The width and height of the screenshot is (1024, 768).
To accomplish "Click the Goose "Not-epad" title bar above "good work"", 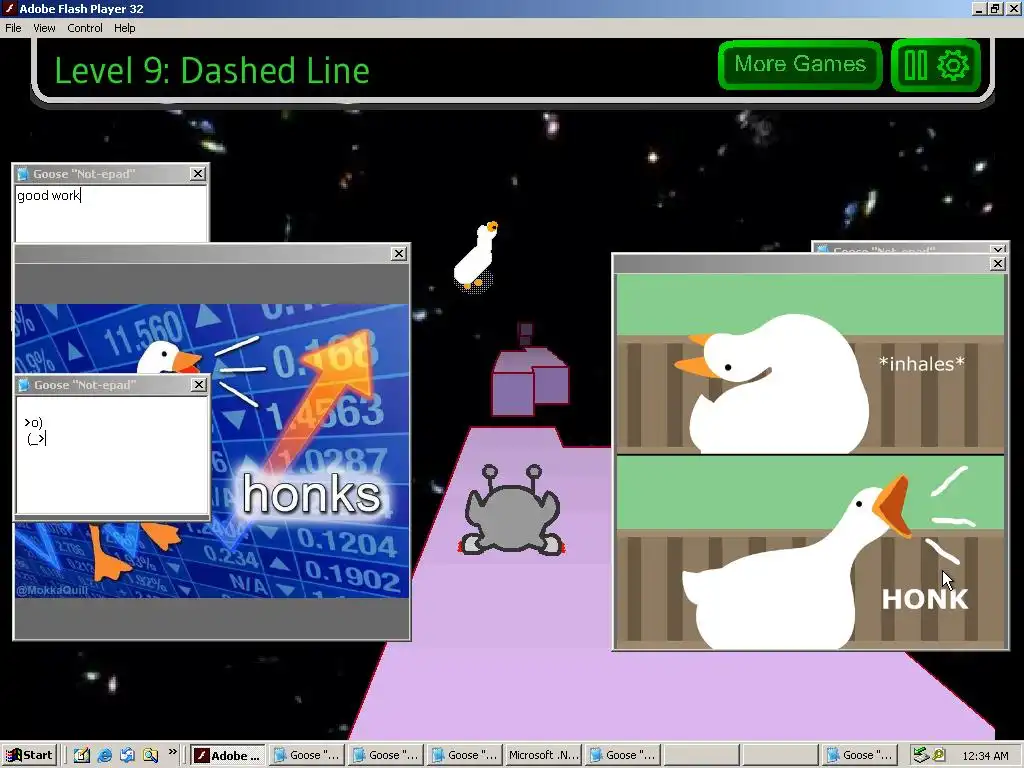I will pyautogui.click(x=110, y=174).
